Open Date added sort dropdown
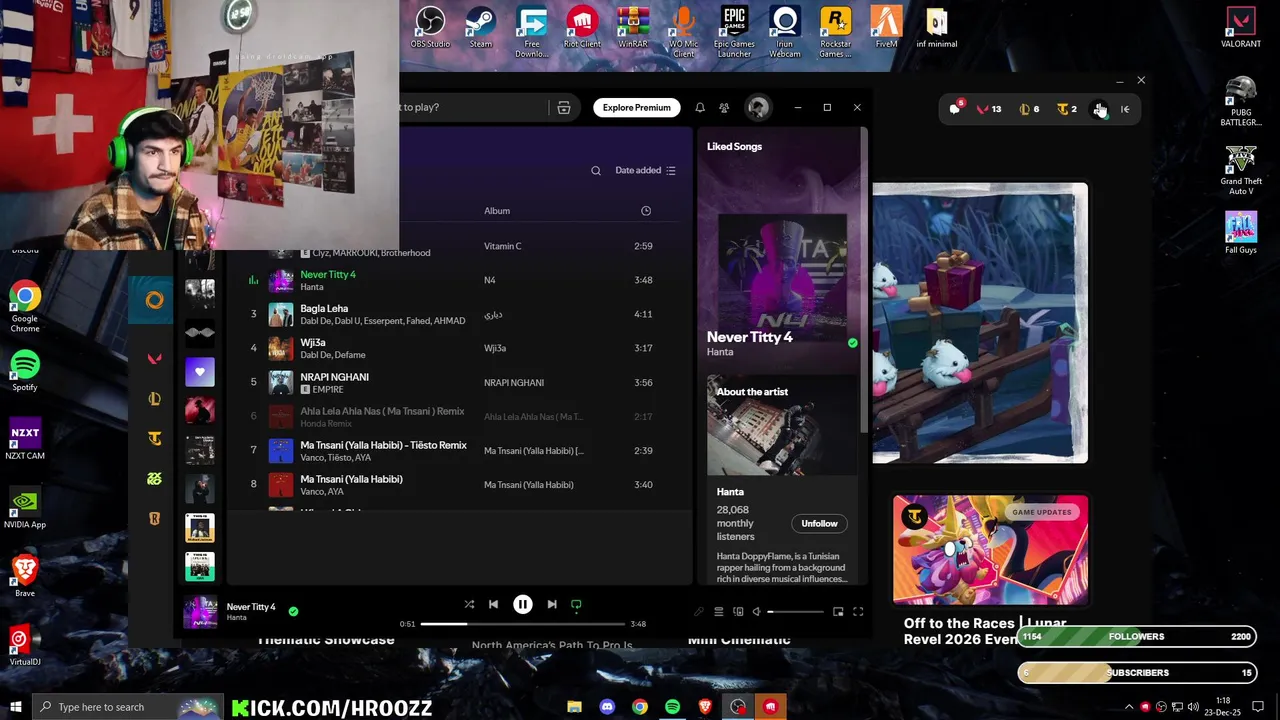The width and height of the screenshot is (1280, 720). coord(645,170)
